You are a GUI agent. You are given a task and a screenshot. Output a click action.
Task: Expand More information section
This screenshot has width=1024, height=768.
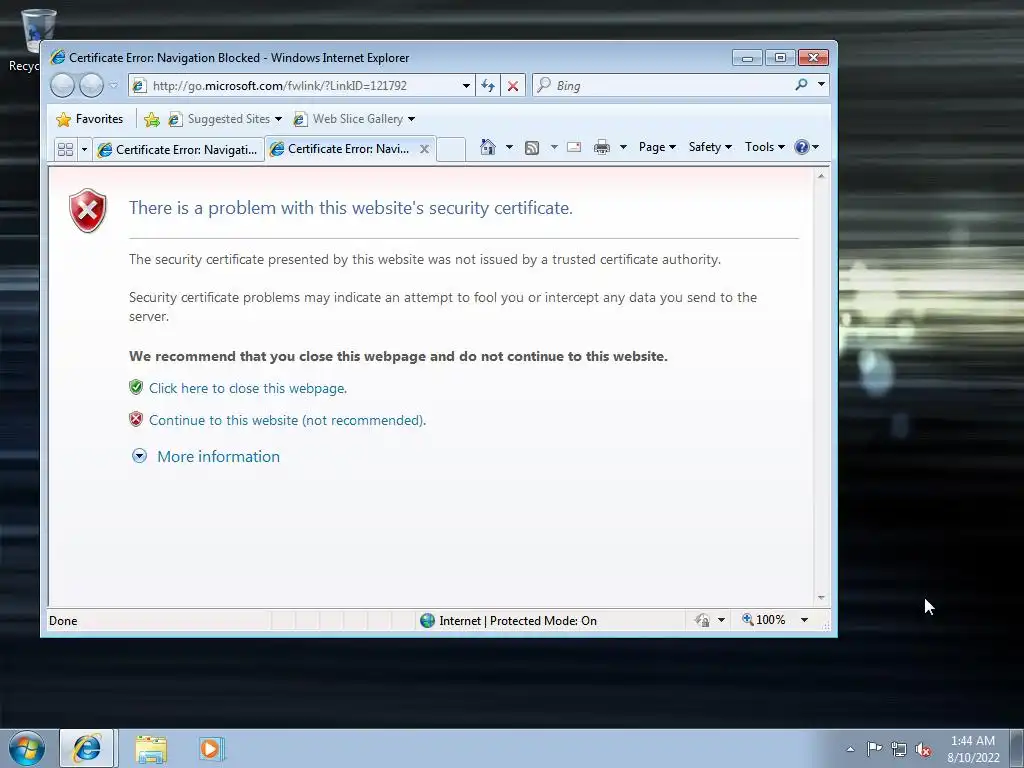(x=218, y=456)
